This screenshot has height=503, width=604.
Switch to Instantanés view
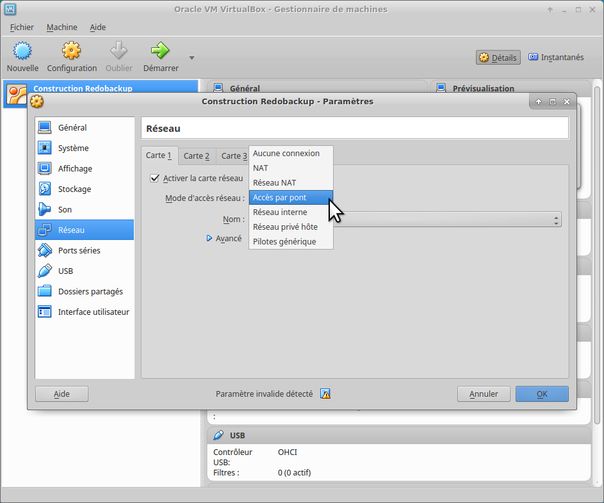coord(555,57)
